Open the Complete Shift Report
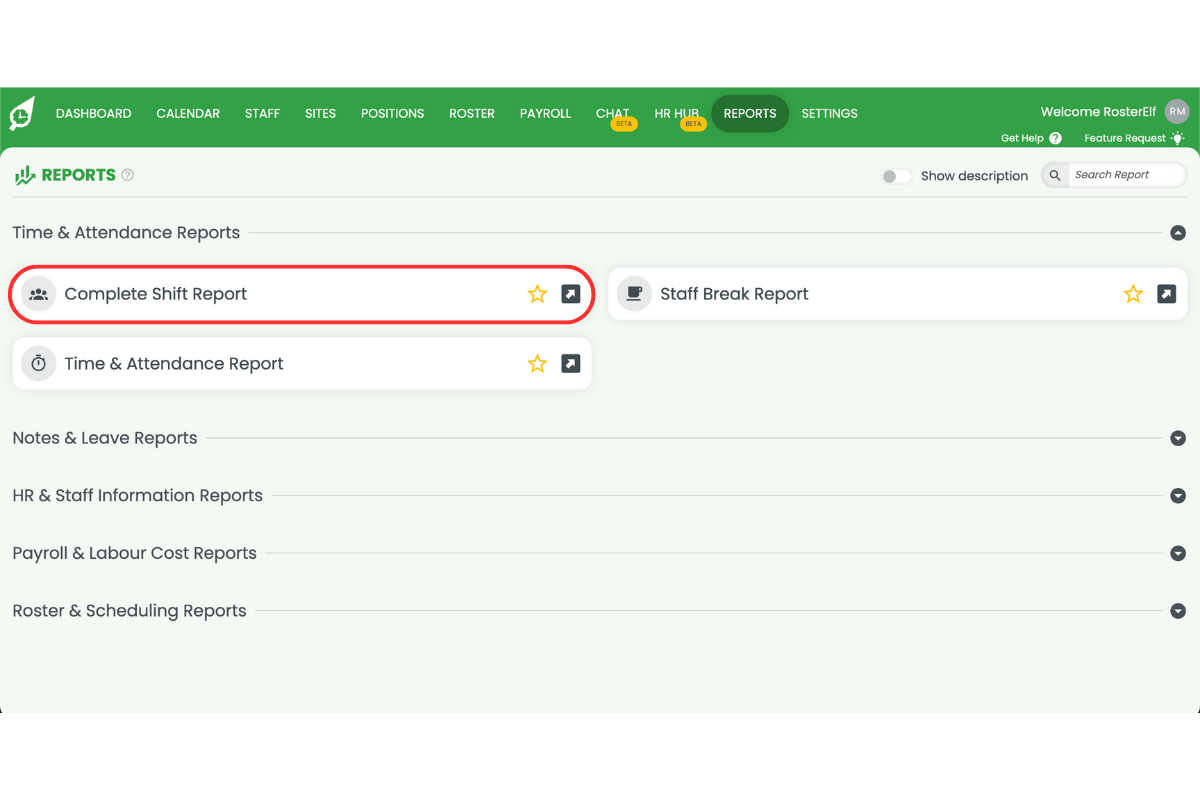 (155, 293)
